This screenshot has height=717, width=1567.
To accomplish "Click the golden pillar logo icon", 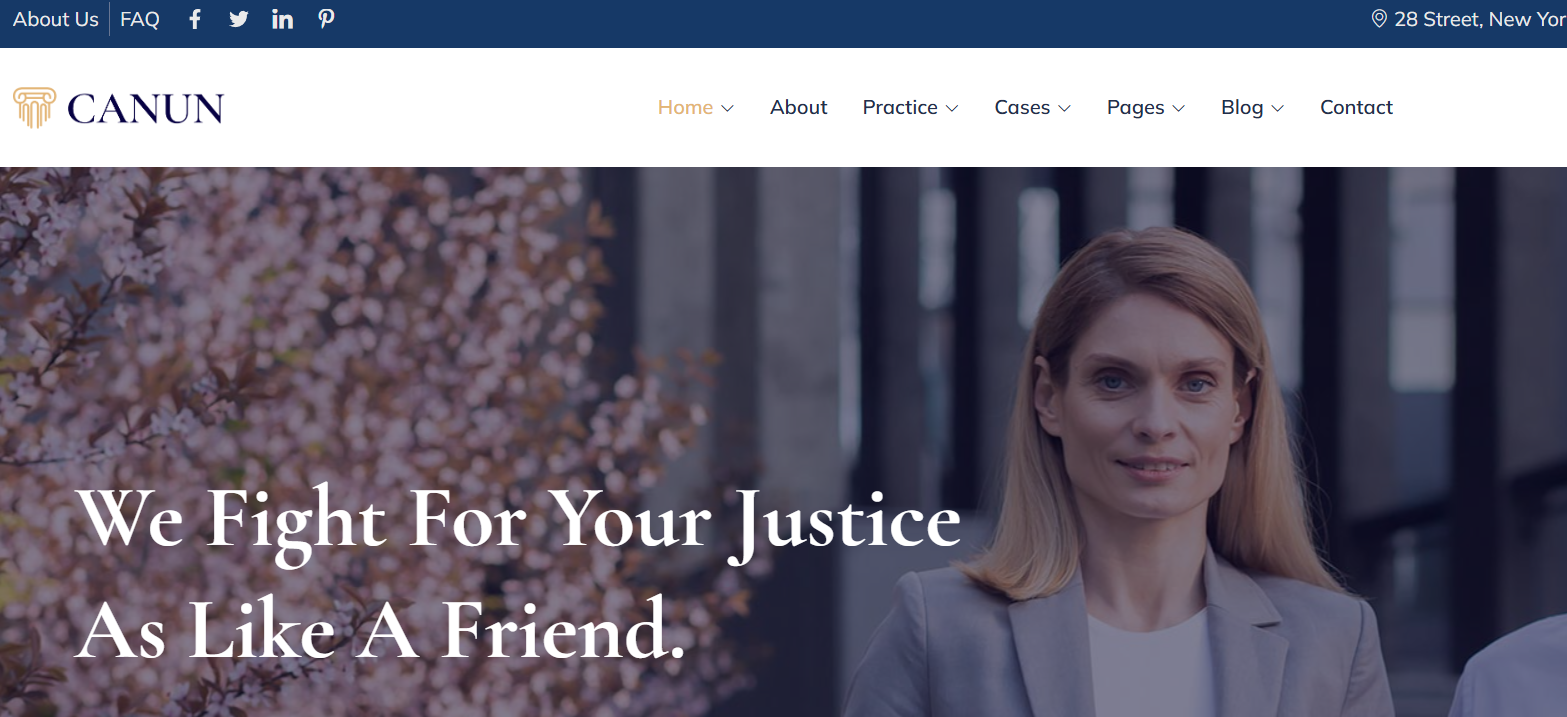I will [x=34, y=107].
